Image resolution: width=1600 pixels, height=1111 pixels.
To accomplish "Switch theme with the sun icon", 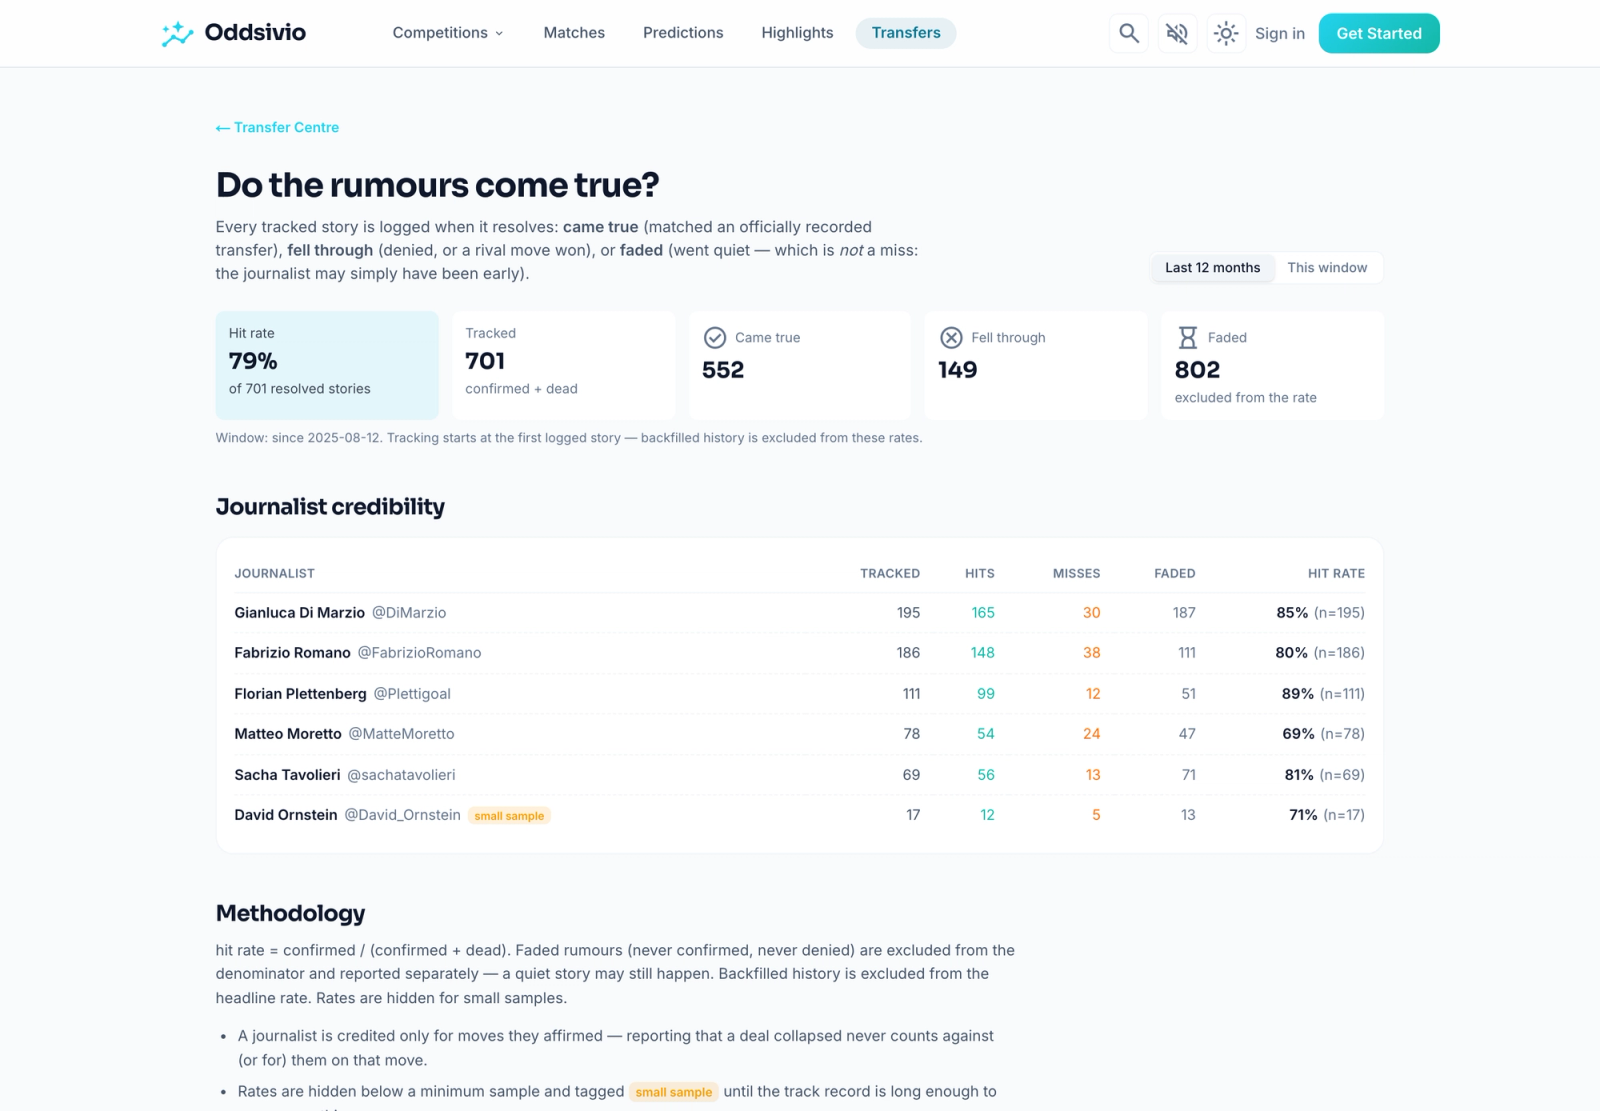I will coord(1226,33).
